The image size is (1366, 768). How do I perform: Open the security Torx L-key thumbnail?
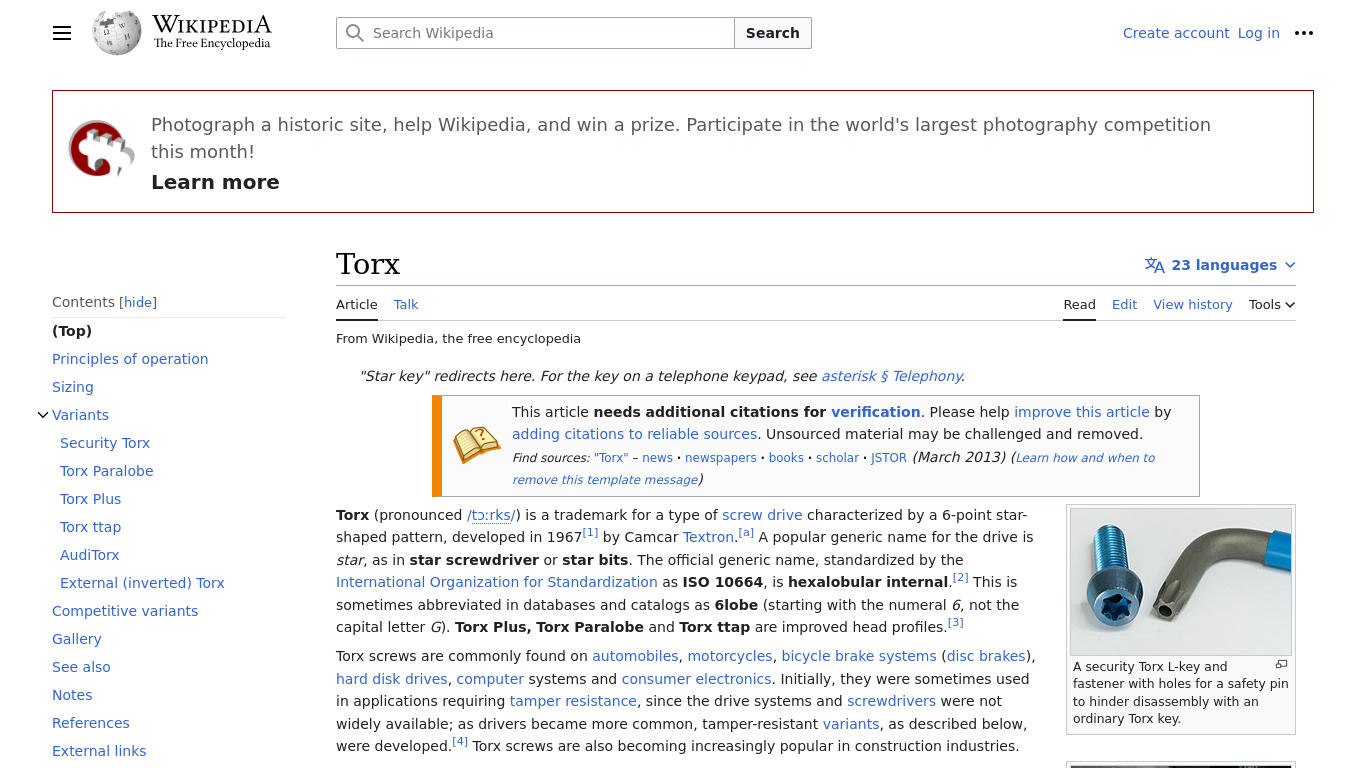(x=1181, y=582)
